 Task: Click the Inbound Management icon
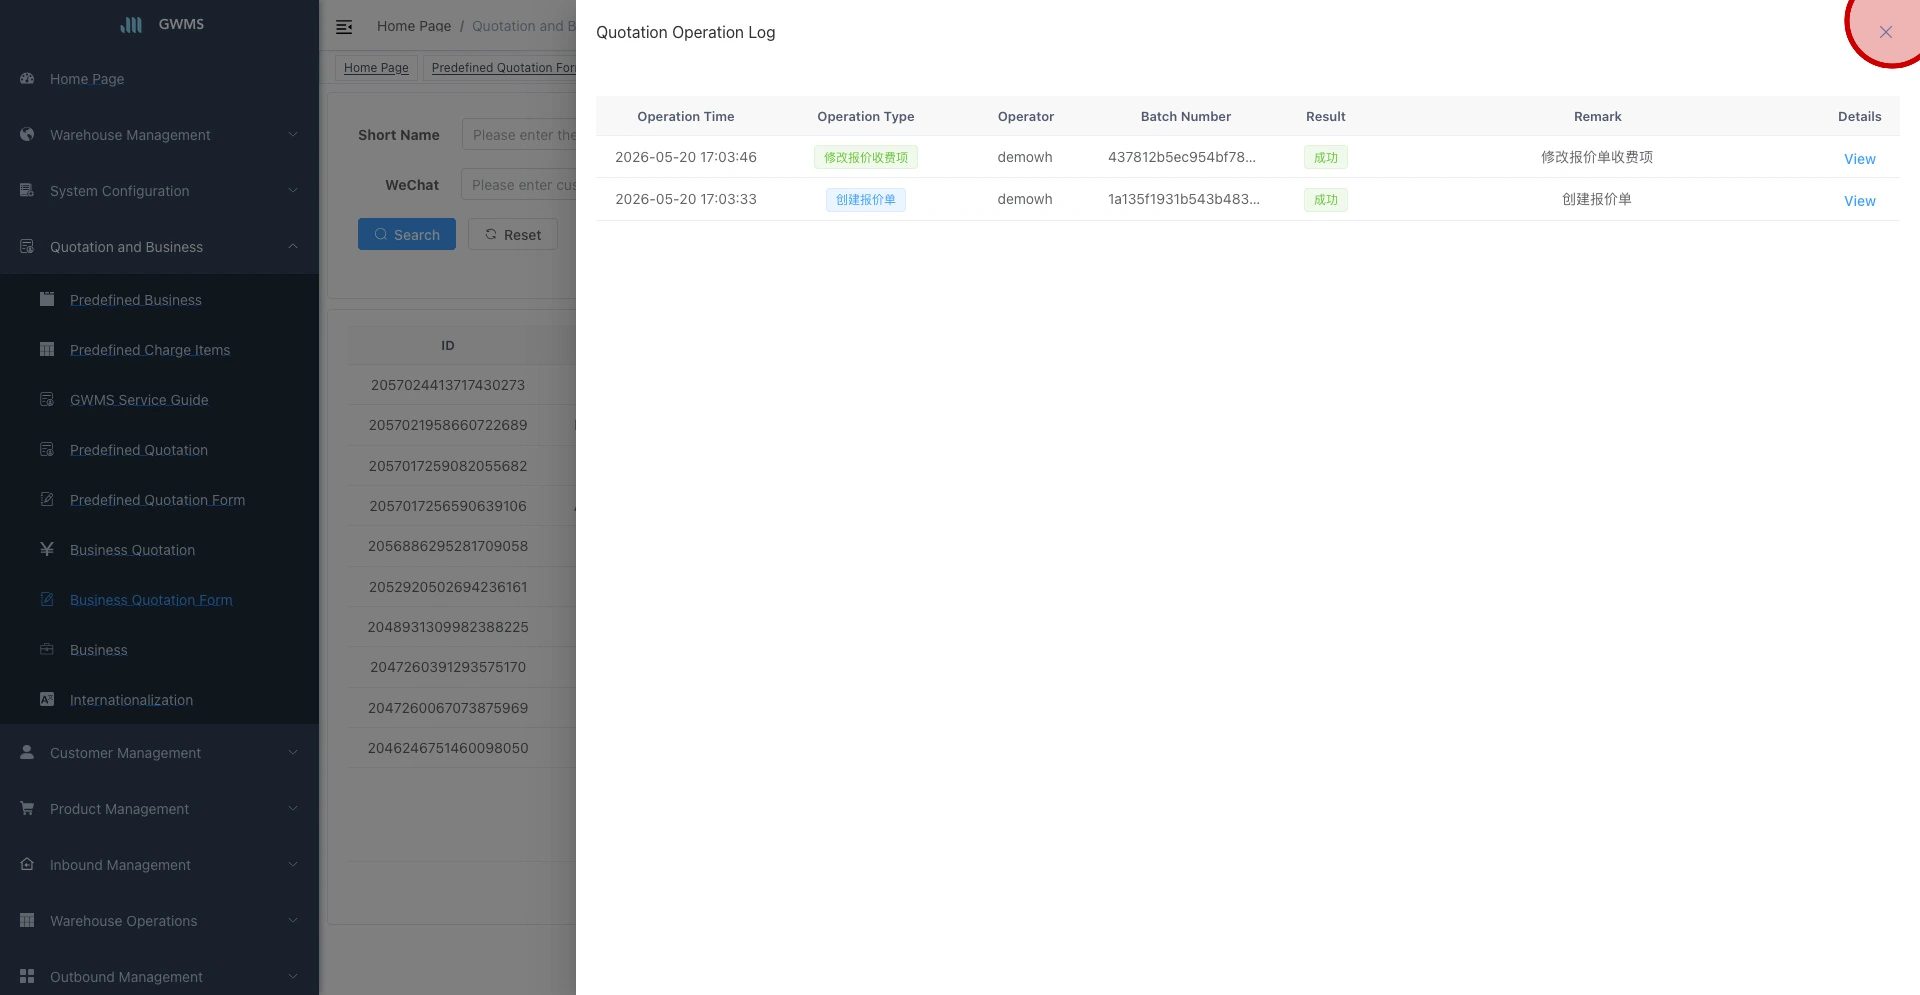coord(27,864)
